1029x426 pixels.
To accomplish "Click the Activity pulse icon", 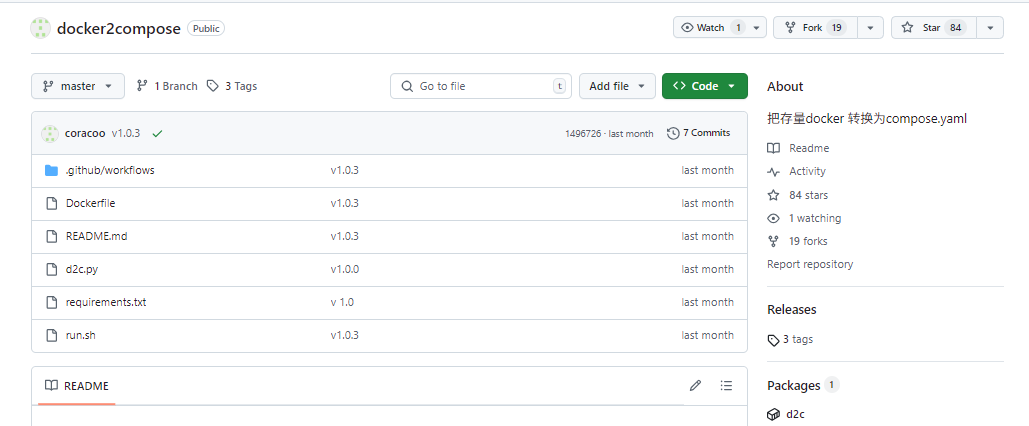I will [x=774, y=172].
